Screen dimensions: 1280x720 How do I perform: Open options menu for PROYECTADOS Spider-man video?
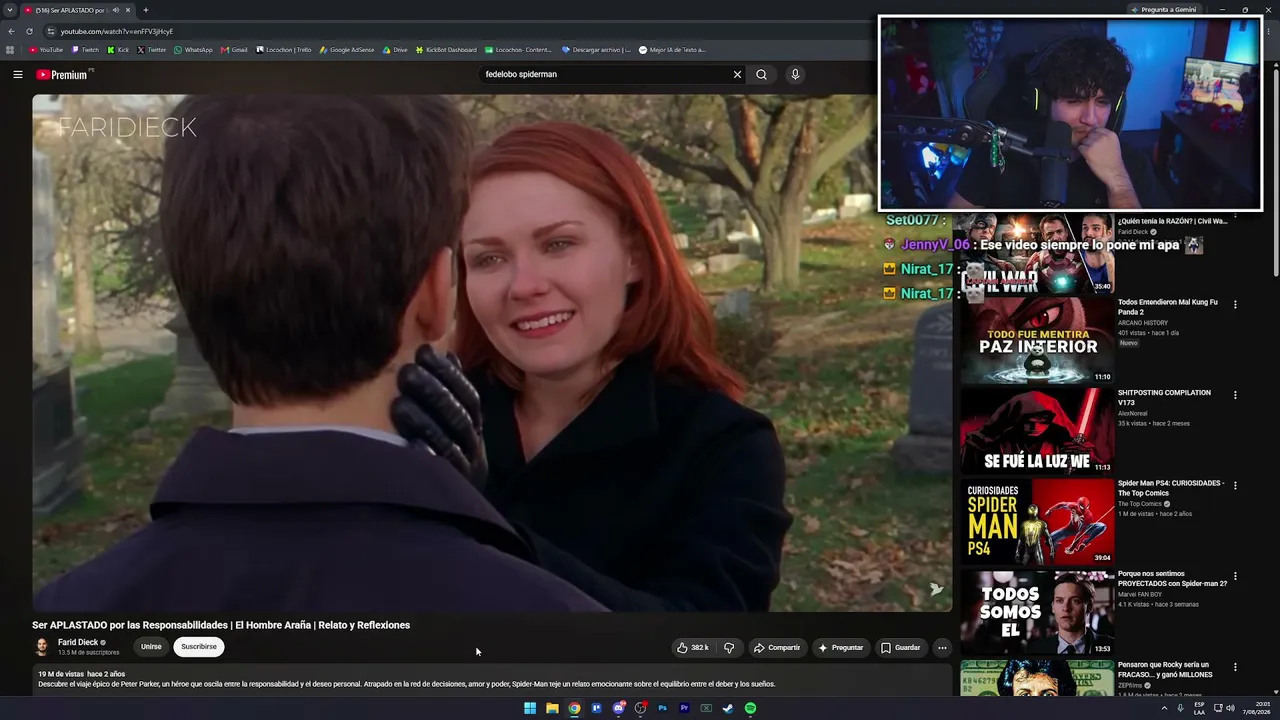(x=1235, y=576)
